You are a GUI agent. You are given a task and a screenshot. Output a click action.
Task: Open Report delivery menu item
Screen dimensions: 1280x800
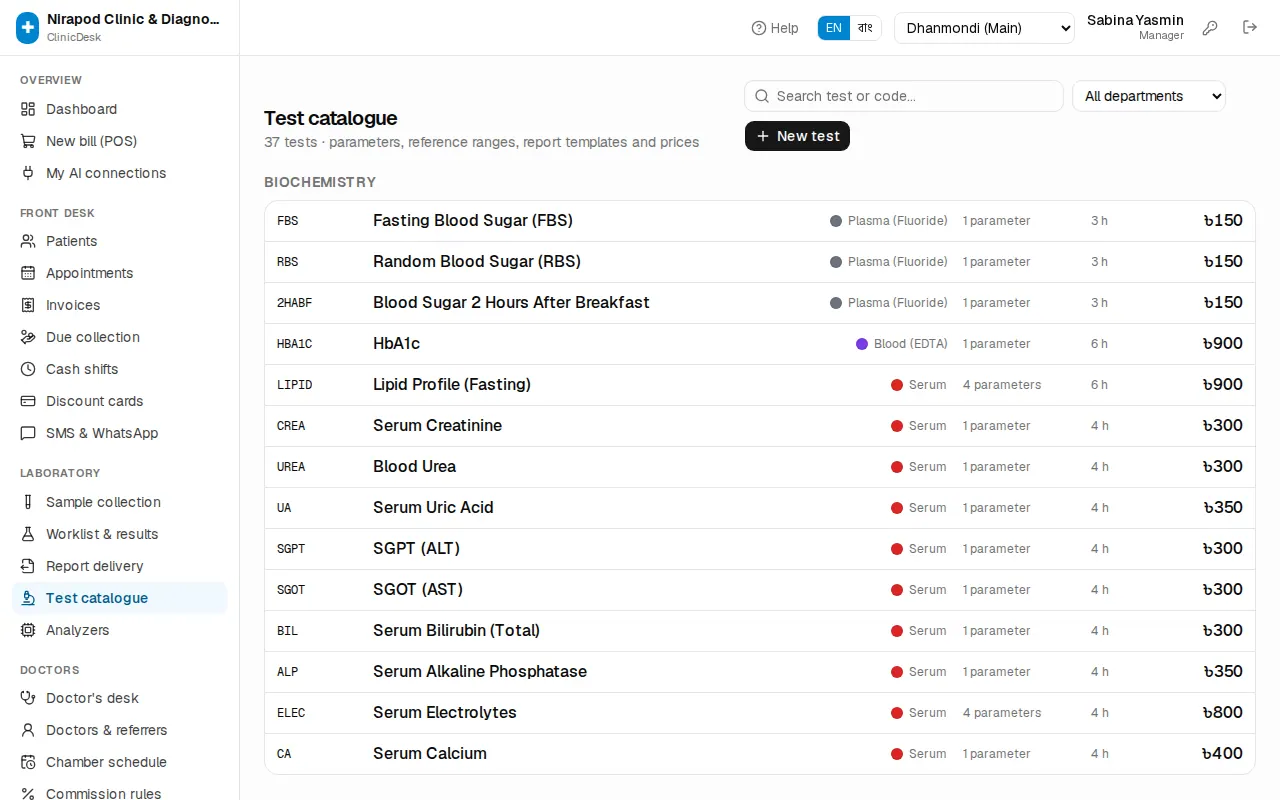point(120,566)
